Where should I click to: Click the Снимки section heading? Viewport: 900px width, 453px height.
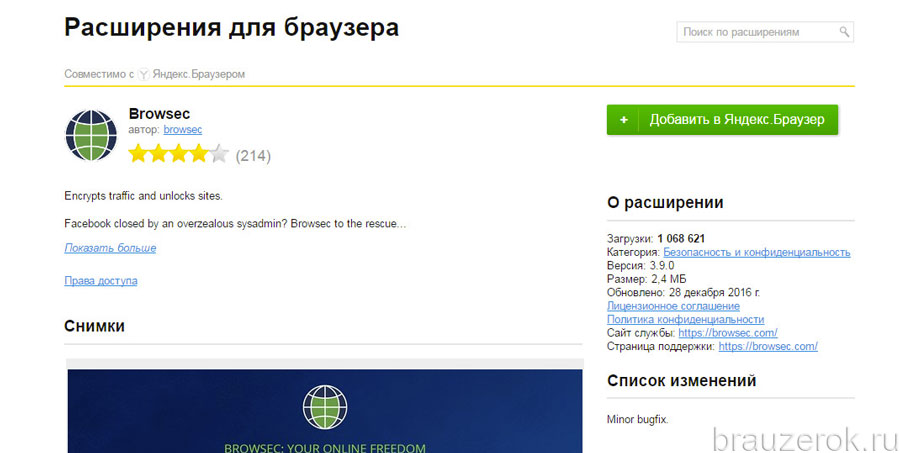[x=94, y=326]
